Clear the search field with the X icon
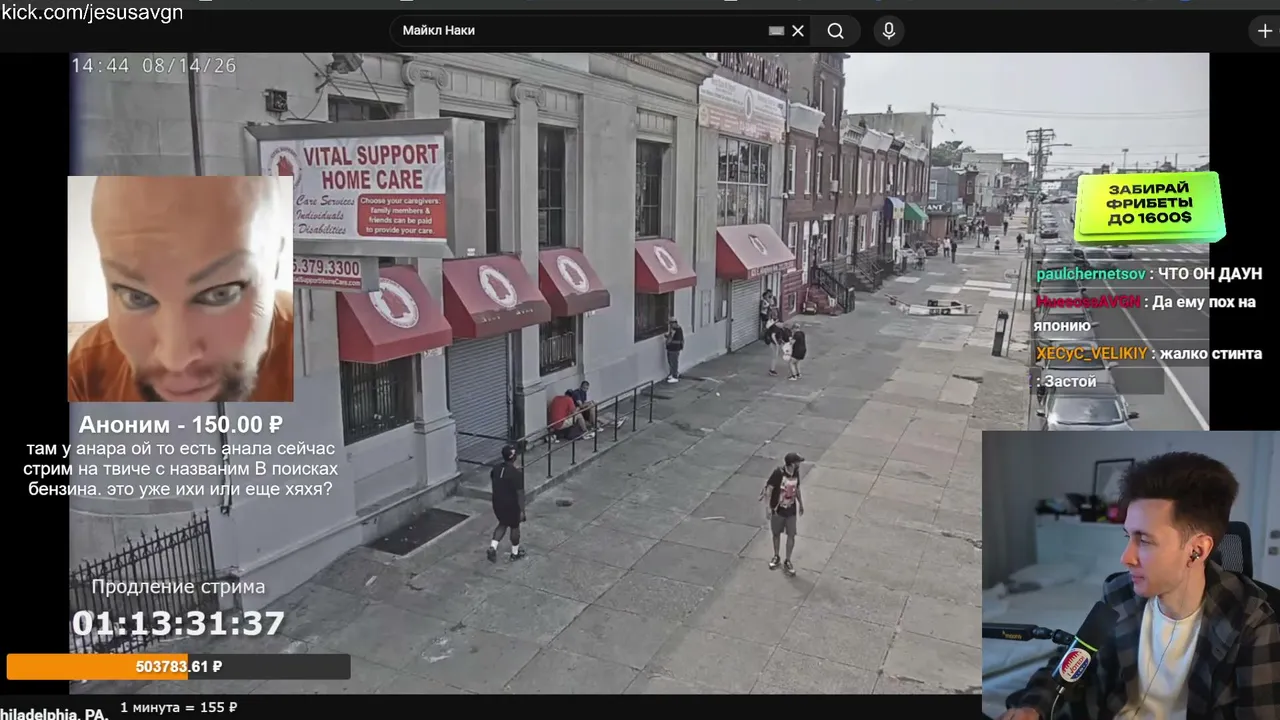This screenshot has height=720, width=1280. [798, 31]
